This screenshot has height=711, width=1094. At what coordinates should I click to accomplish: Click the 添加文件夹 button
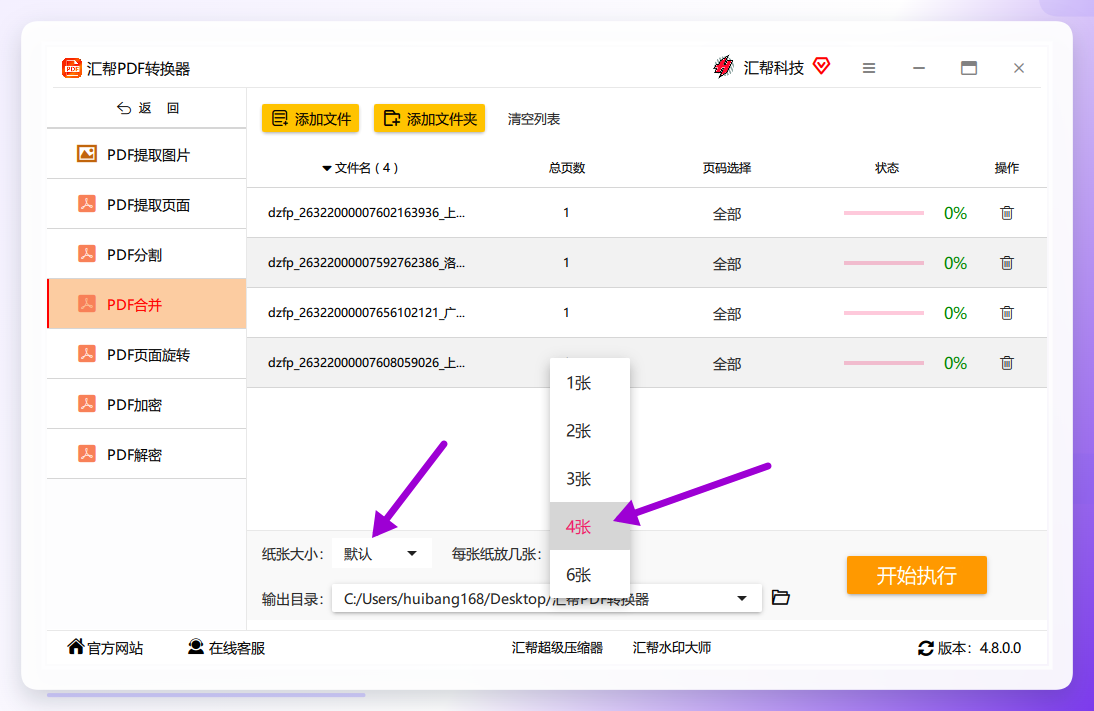coord(429,119)
